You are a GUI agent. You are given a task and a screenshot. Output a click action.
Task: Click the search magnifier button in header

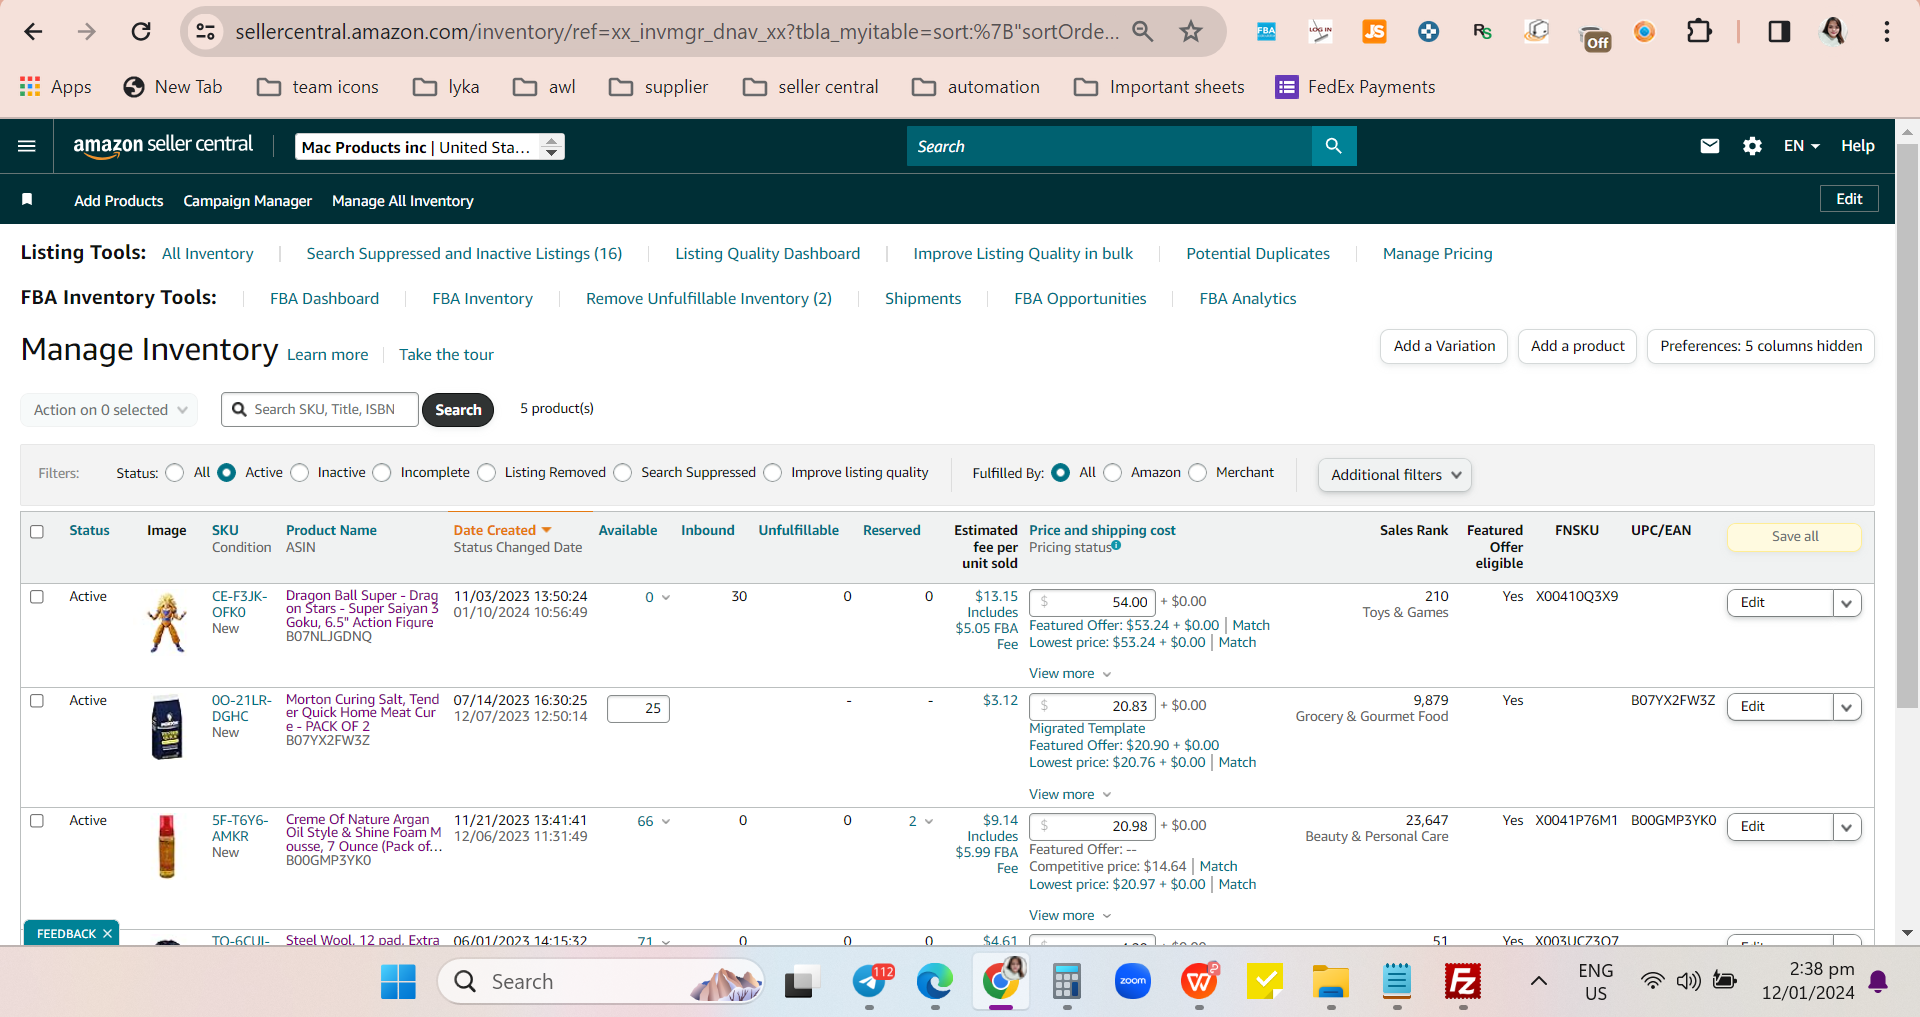coord(1333,146)
